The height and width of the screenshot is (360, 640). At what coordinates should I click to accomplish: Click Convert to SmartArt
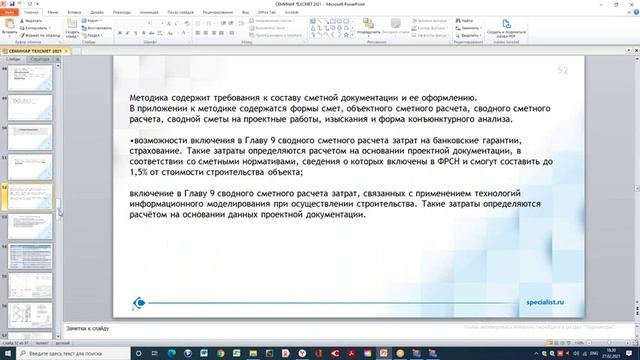pos(276,36)
